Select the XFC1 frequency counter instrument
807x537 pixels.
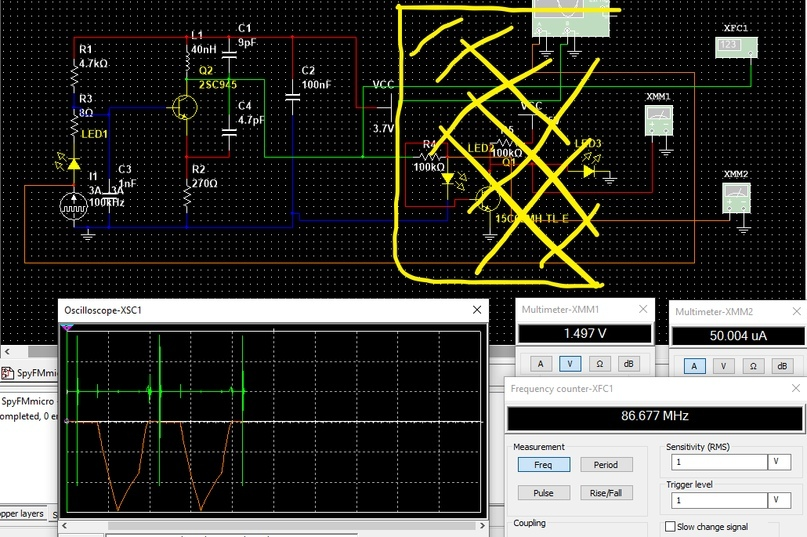coord(736,47)
